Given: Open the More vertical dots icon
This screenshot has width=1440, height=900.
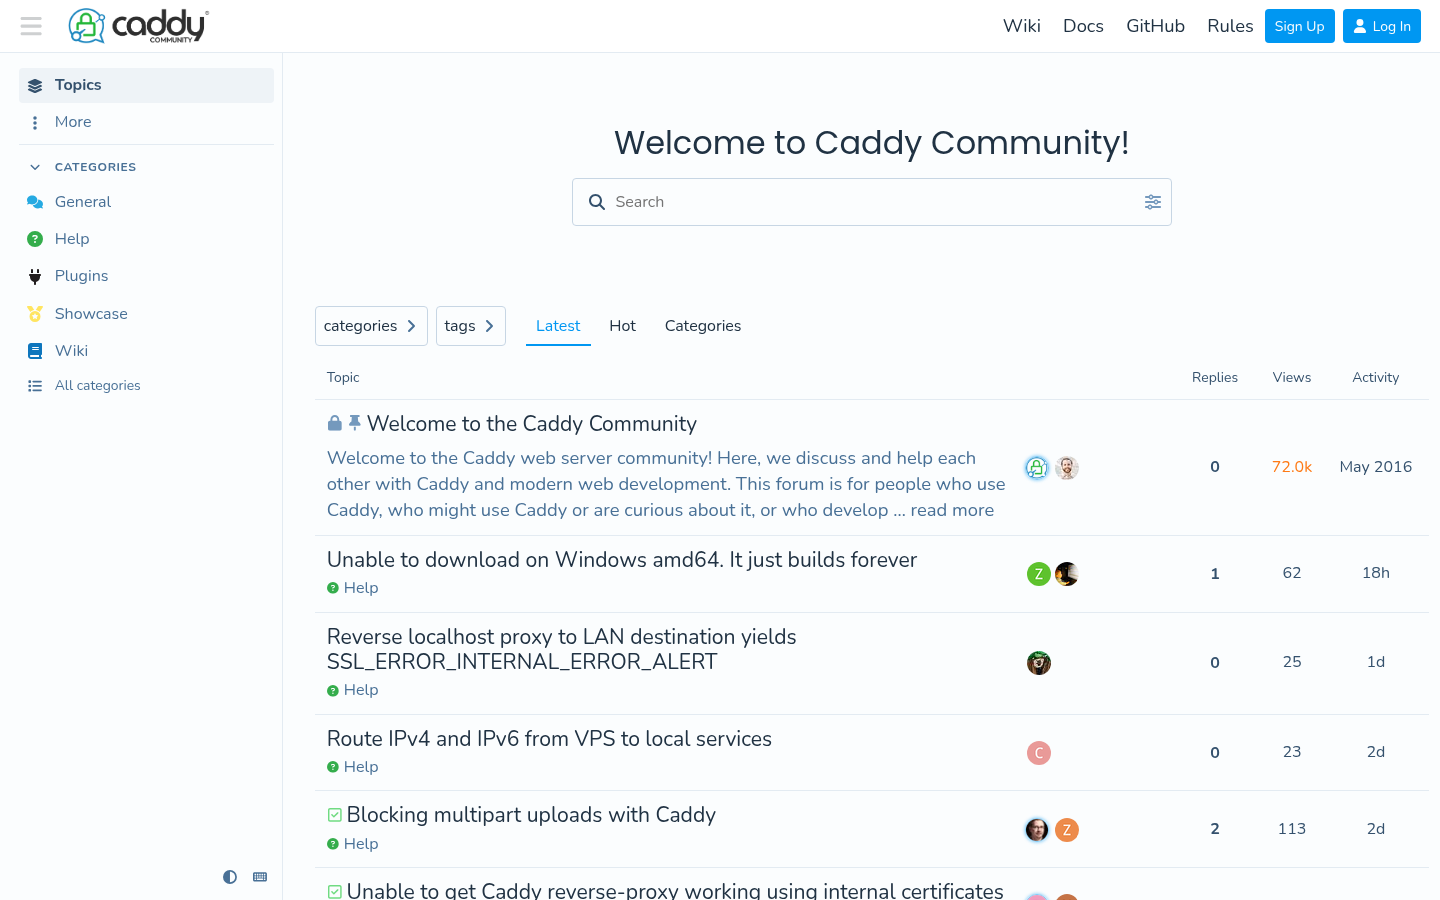Looking at the screenshot, I should coord(35,122).
